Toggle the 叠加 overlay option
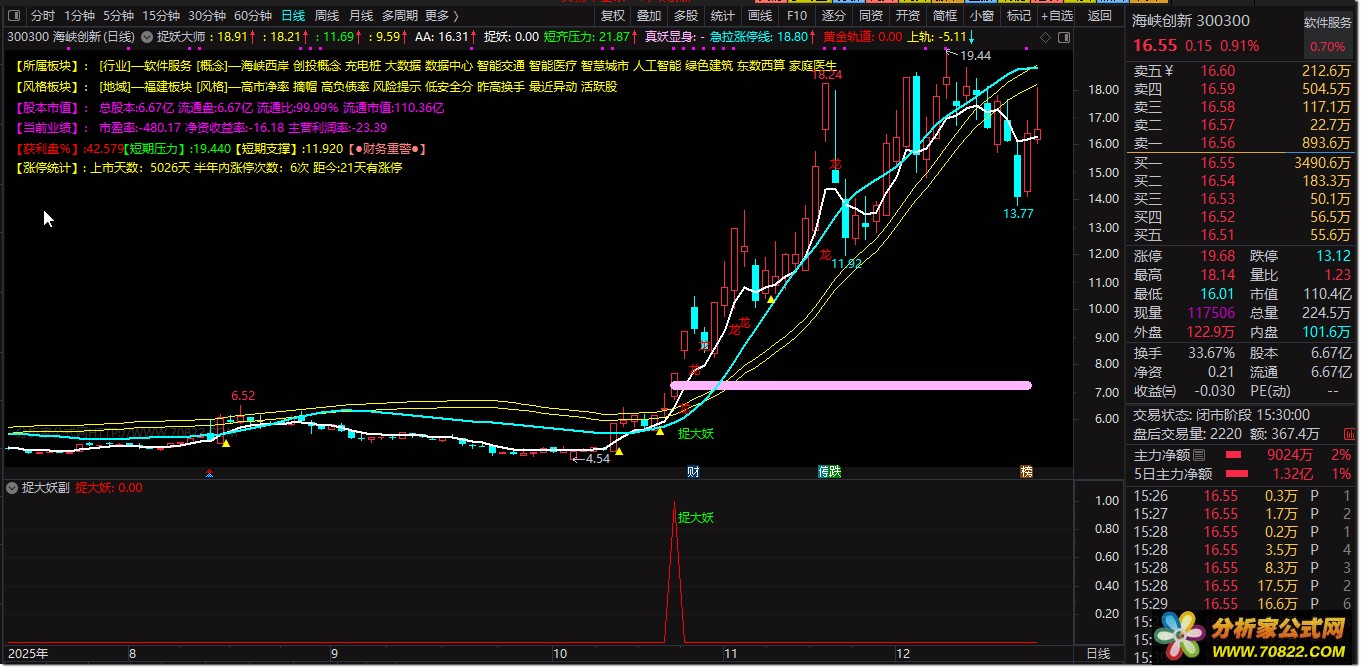The height and width of the screenshot is (668, 1362). pyautogui.click(x=649, y=16)
